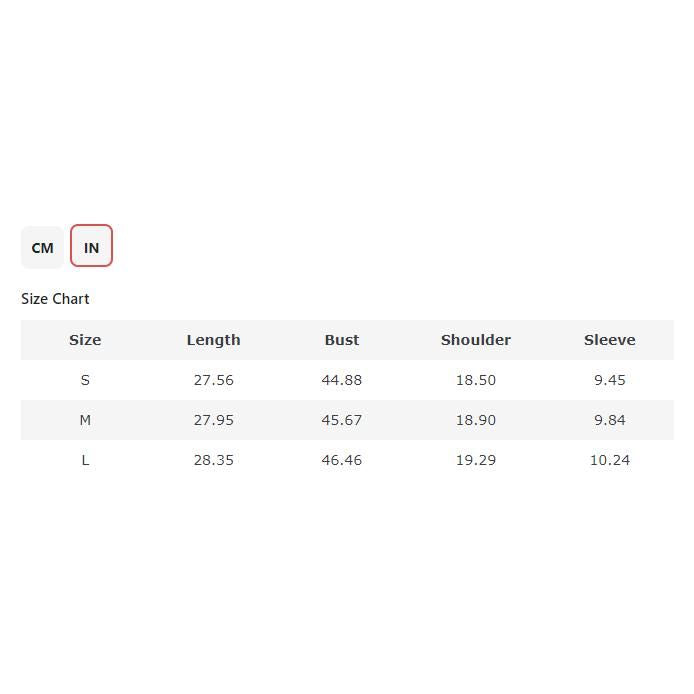The height and width of the screenshot is (694, 694).
Task: Click the Sleeve column header
Action: click(x=609, y=340)
